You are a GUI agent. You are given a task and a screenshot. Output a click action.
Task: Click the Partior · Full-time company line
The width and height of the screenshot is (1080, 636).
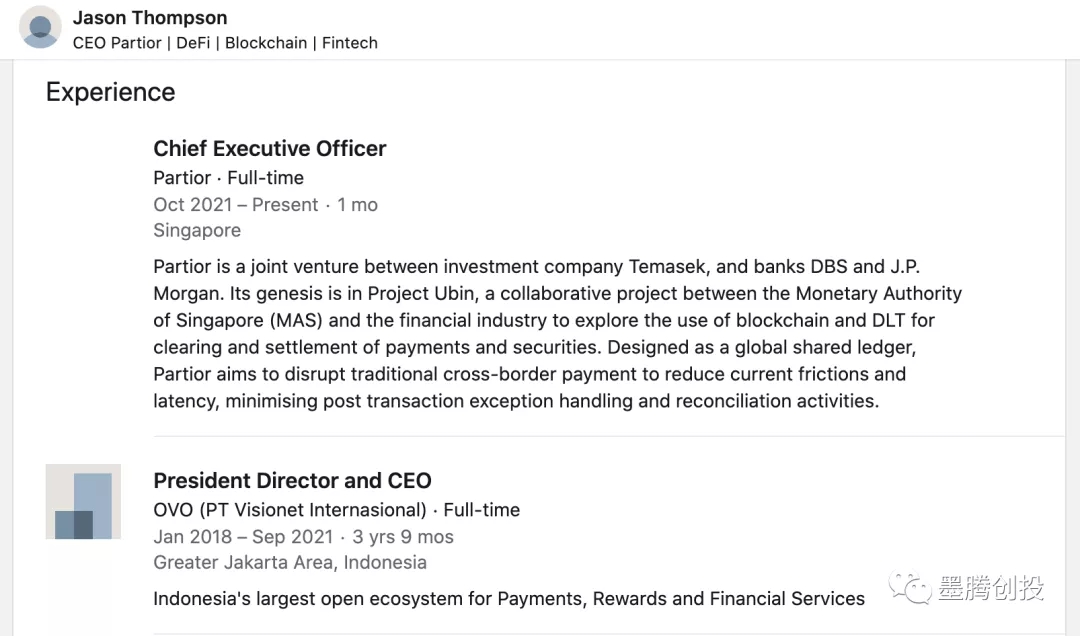point(228,178)
